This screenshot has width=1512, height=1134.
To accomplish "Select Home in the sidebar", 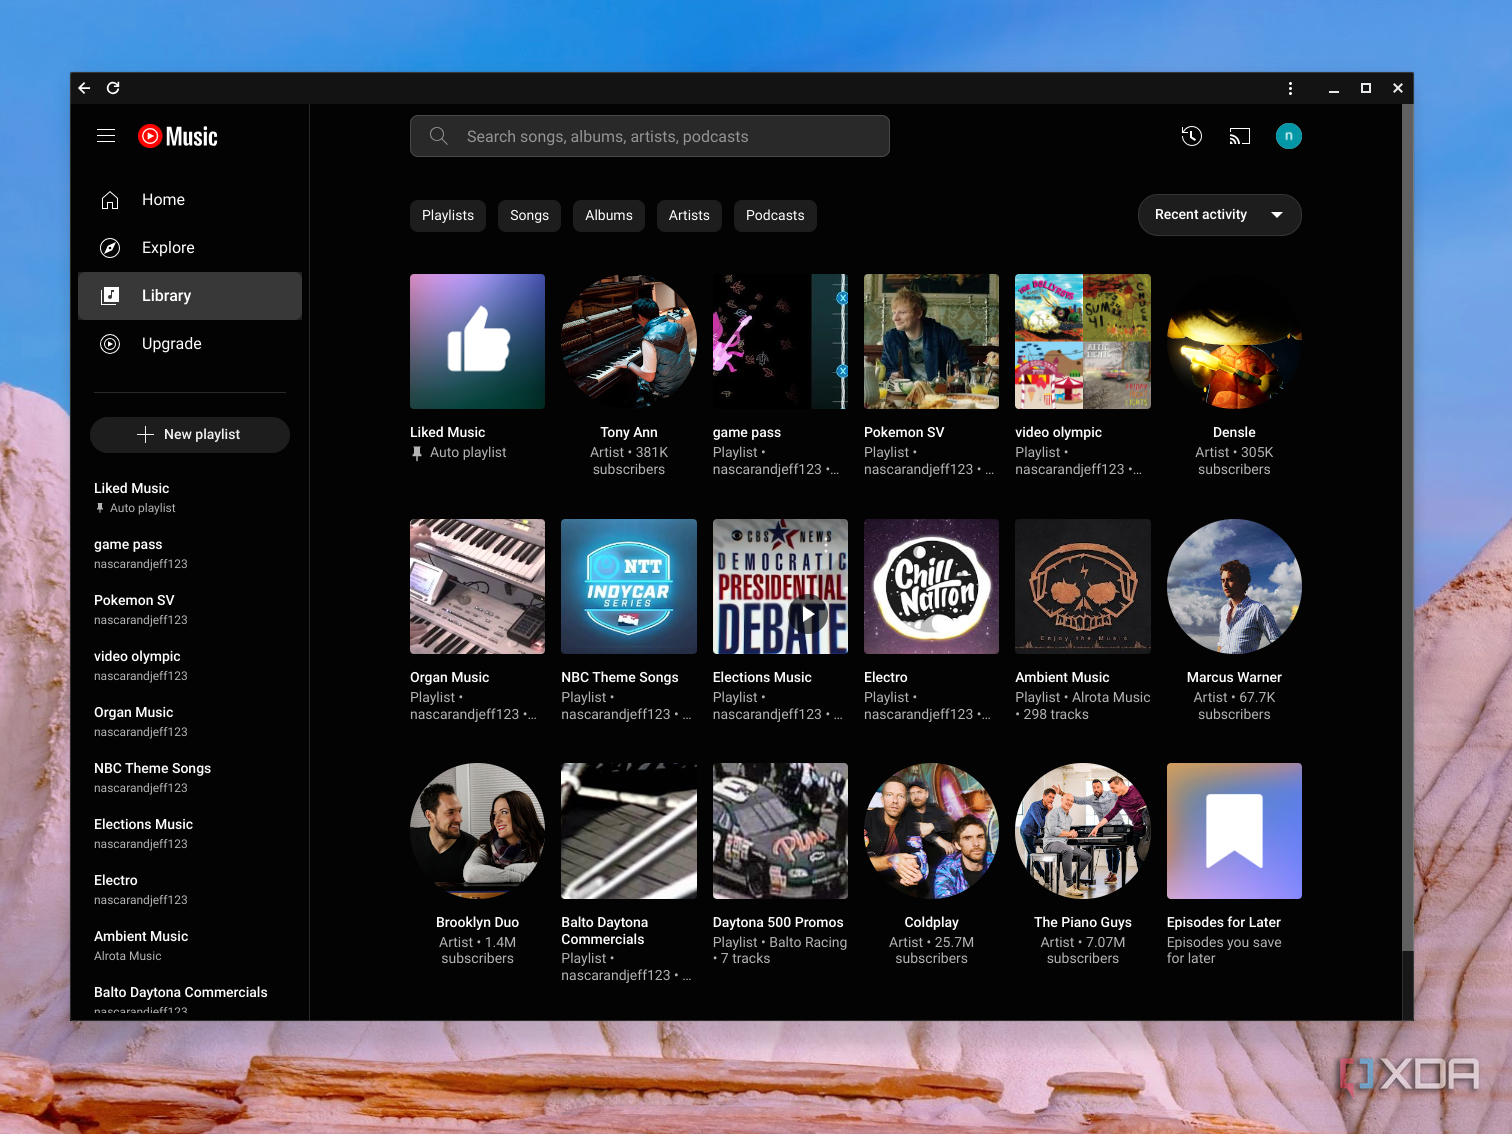I will click(x=190, y=200).
